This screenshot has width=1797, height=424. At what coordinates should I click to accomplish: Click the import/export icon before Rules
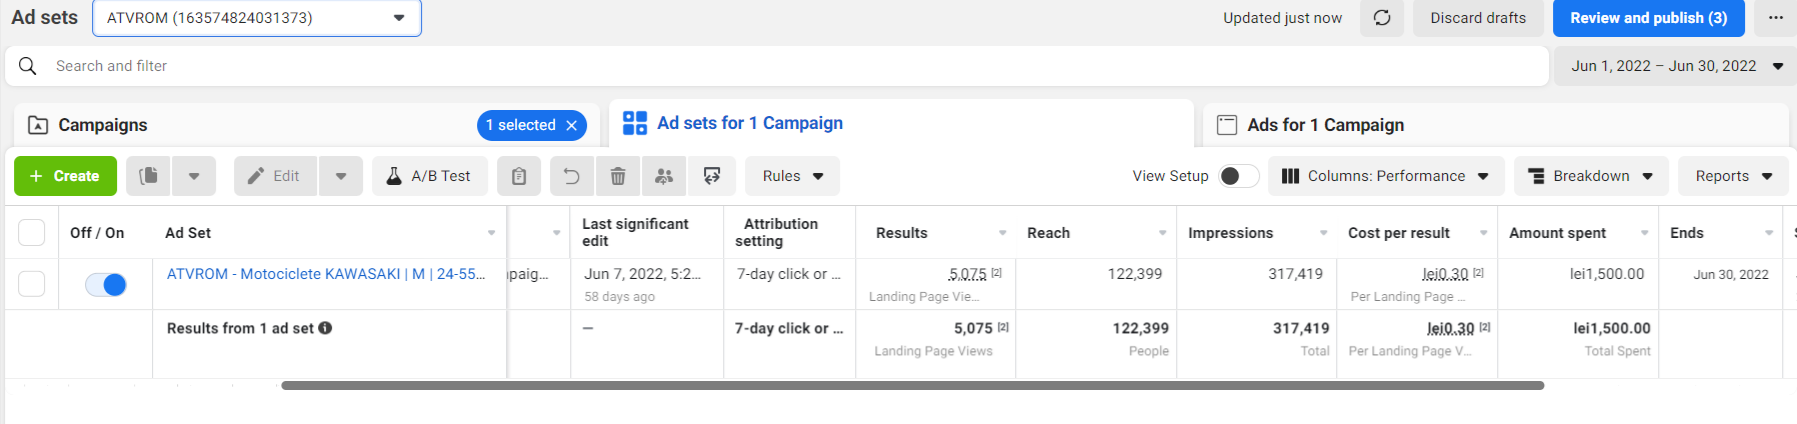click(712, 176)
